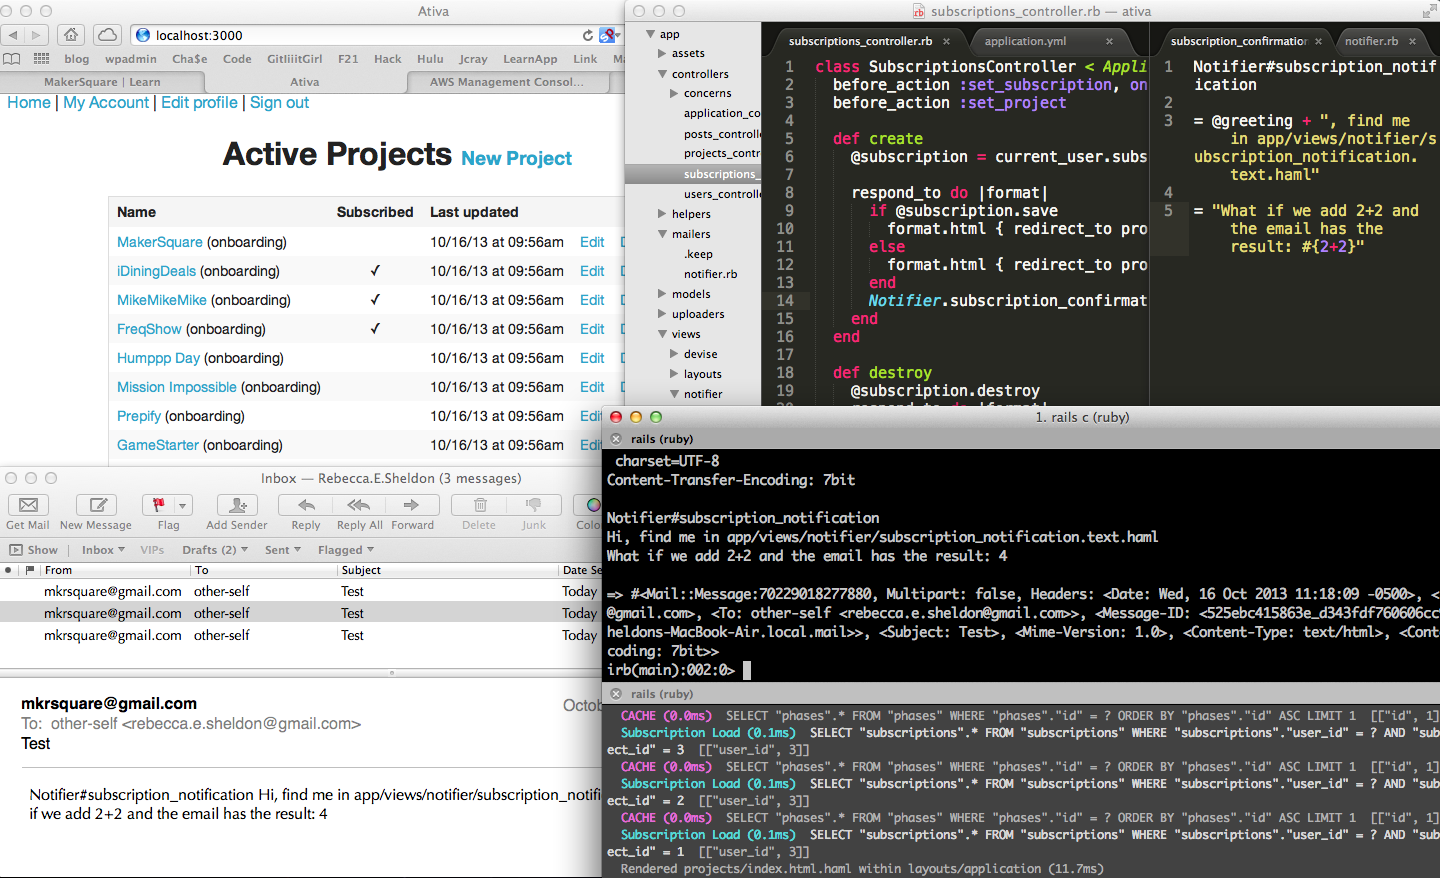Expand the models folder in sidebar
Viewport: 1440px width, 878px height.
point(662,294)
